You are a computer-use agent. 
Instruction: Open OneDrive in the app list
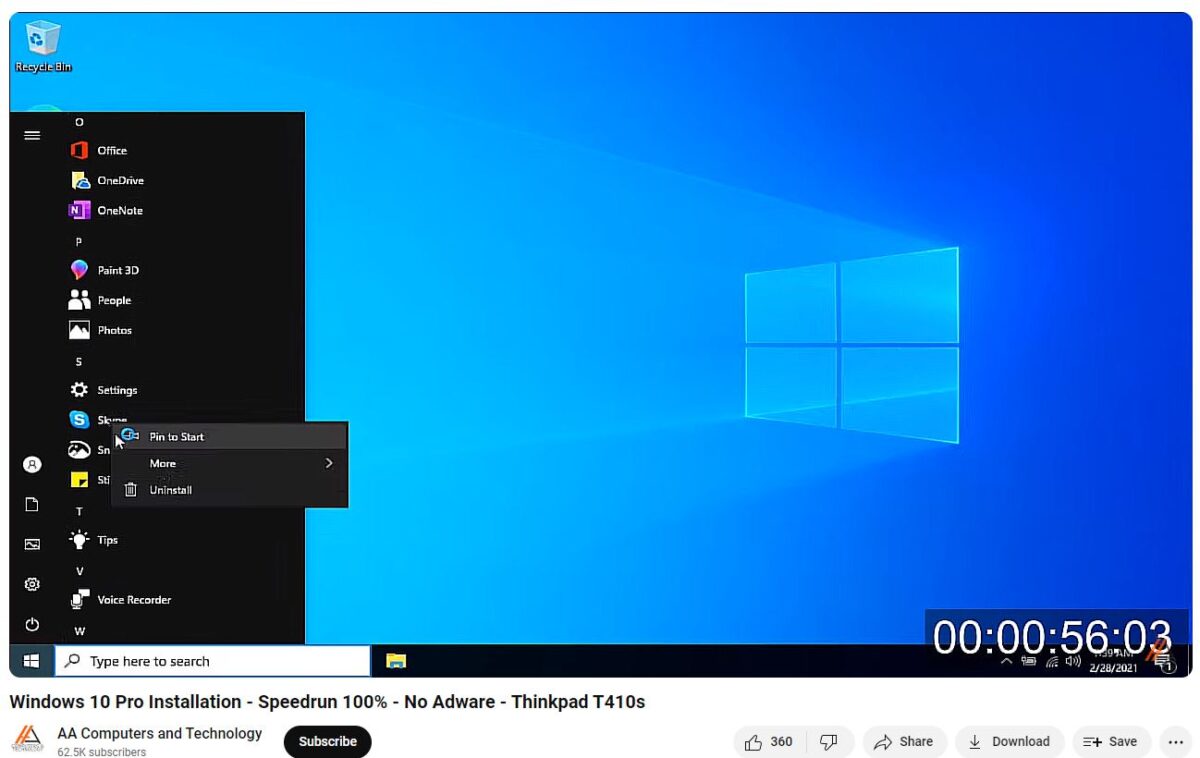click(106, 180)
